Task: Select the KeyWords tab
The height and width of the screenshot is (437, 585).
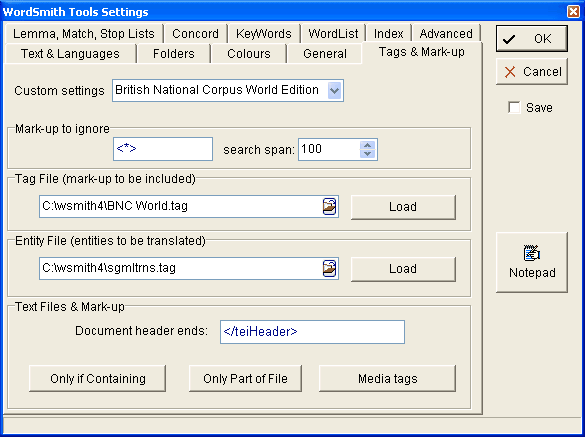Action: (263, 34)
